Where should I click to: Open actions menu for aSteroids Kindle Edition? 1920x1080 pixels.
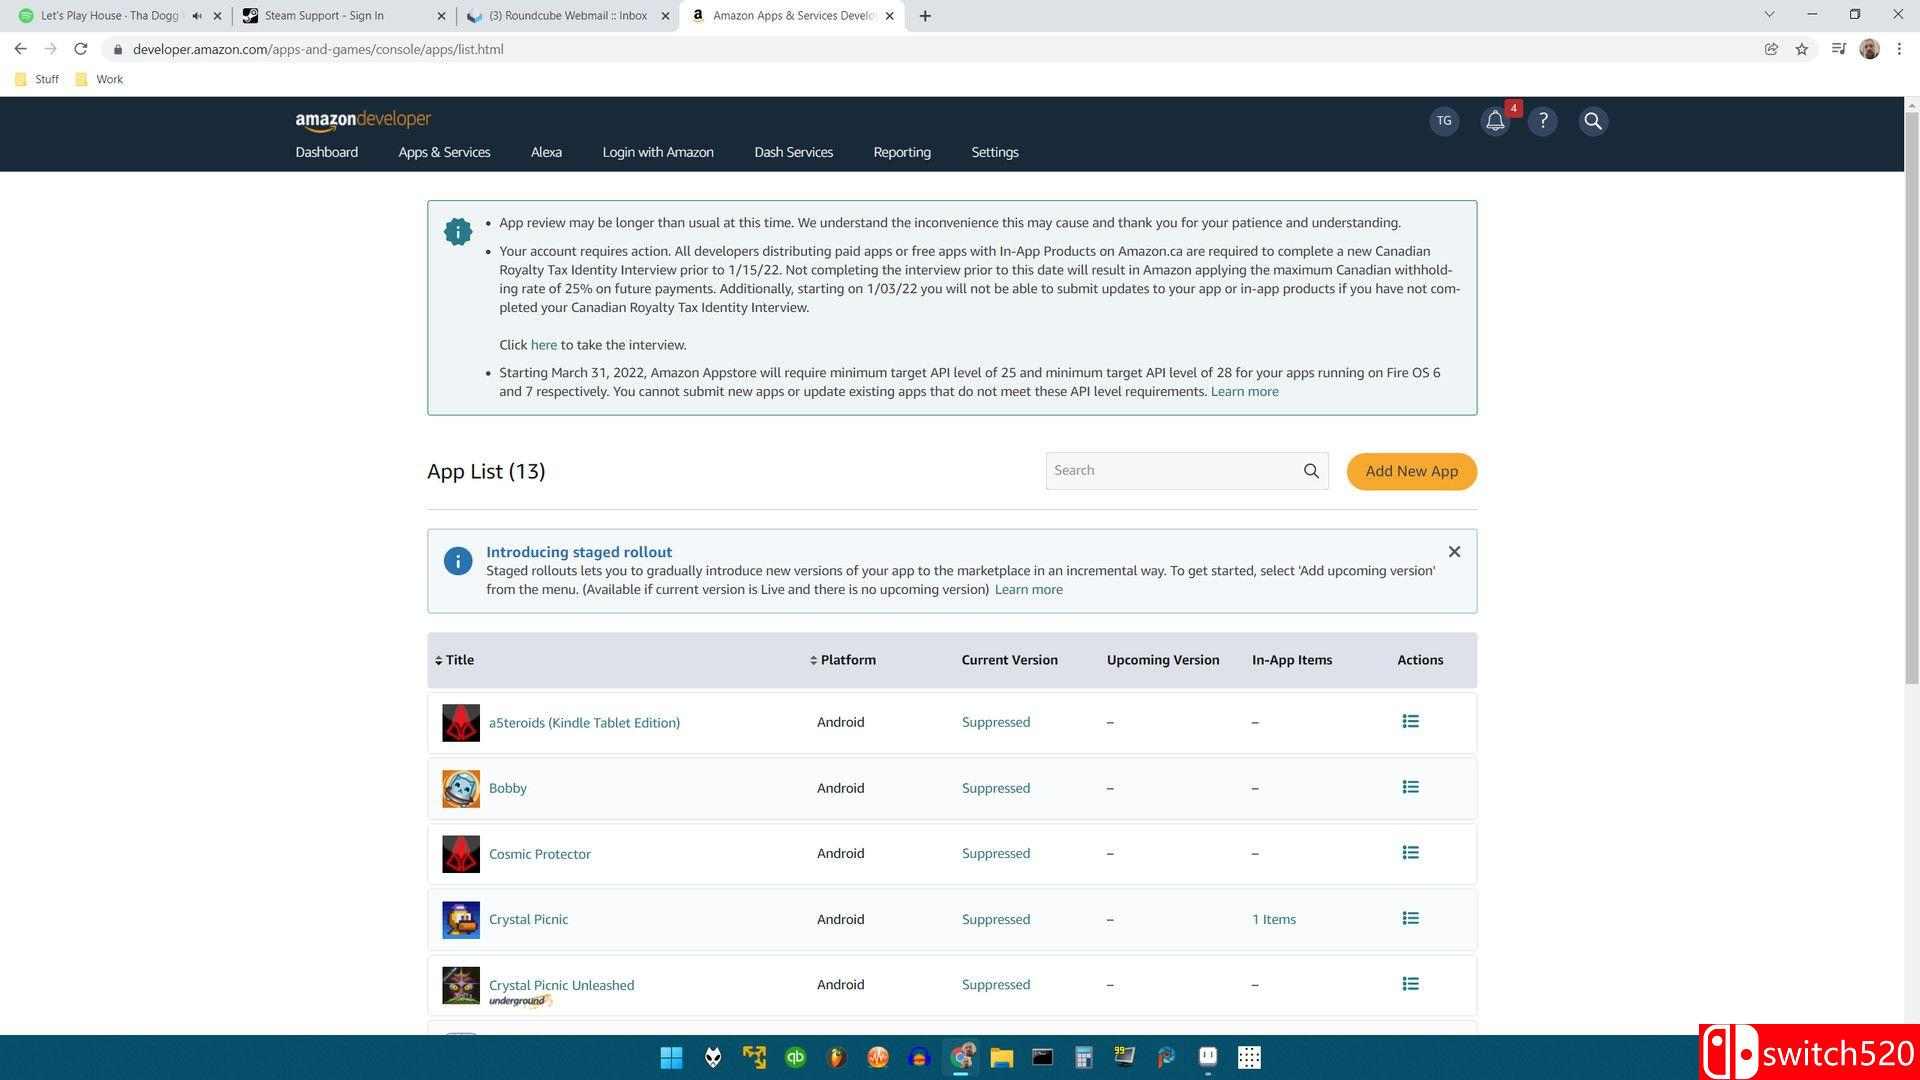click(1410, 721)
